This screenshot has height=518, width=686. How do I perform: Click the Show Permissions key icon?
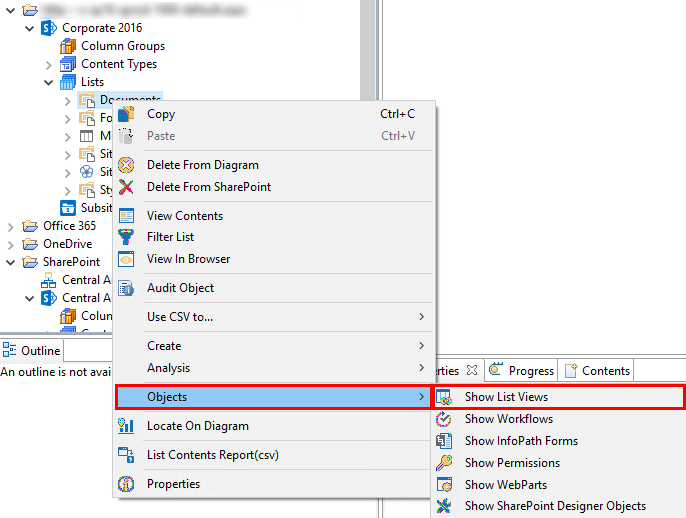pos(444,462)
